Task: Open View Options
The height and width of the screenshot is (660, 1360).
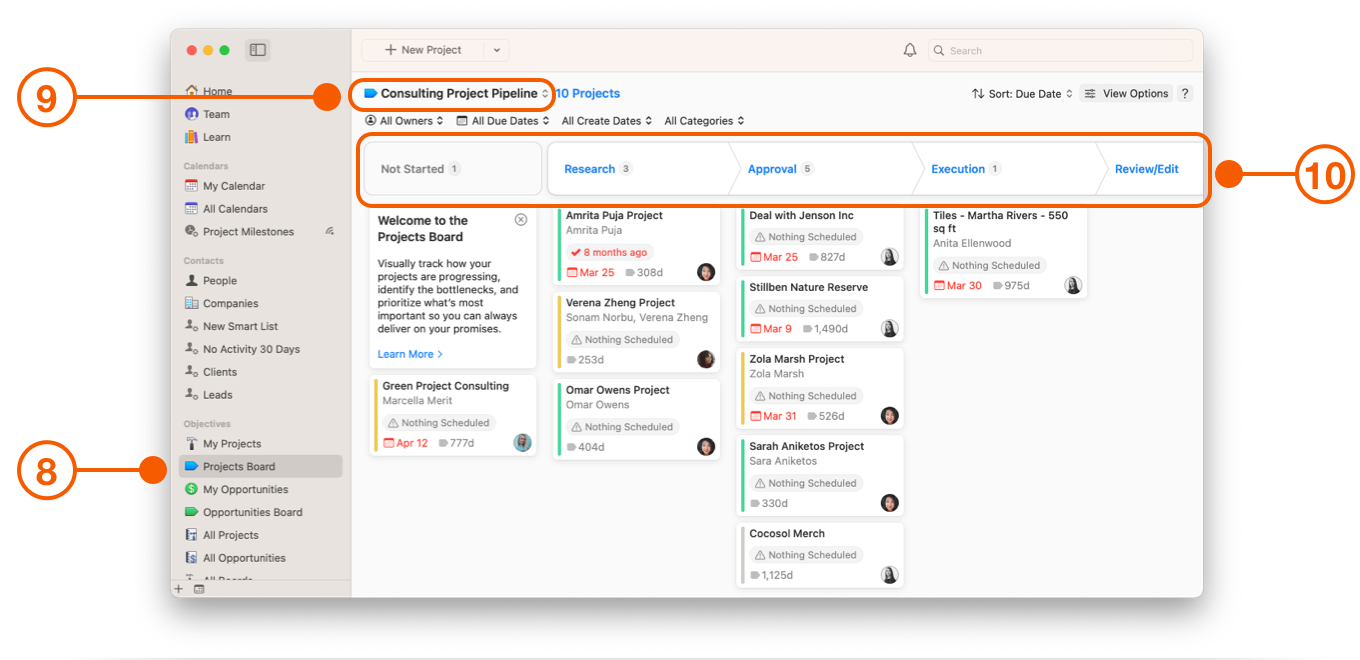Action: point(1126,93)
